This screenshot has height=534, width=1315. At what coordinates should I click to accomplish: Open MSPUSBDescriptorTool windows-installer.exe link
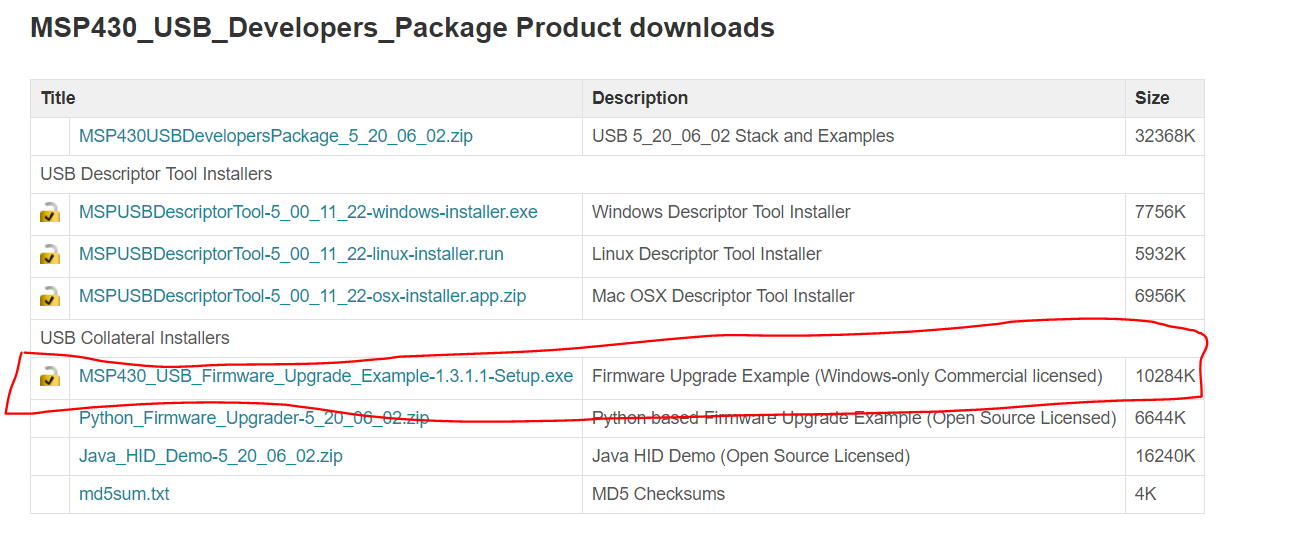308,212
